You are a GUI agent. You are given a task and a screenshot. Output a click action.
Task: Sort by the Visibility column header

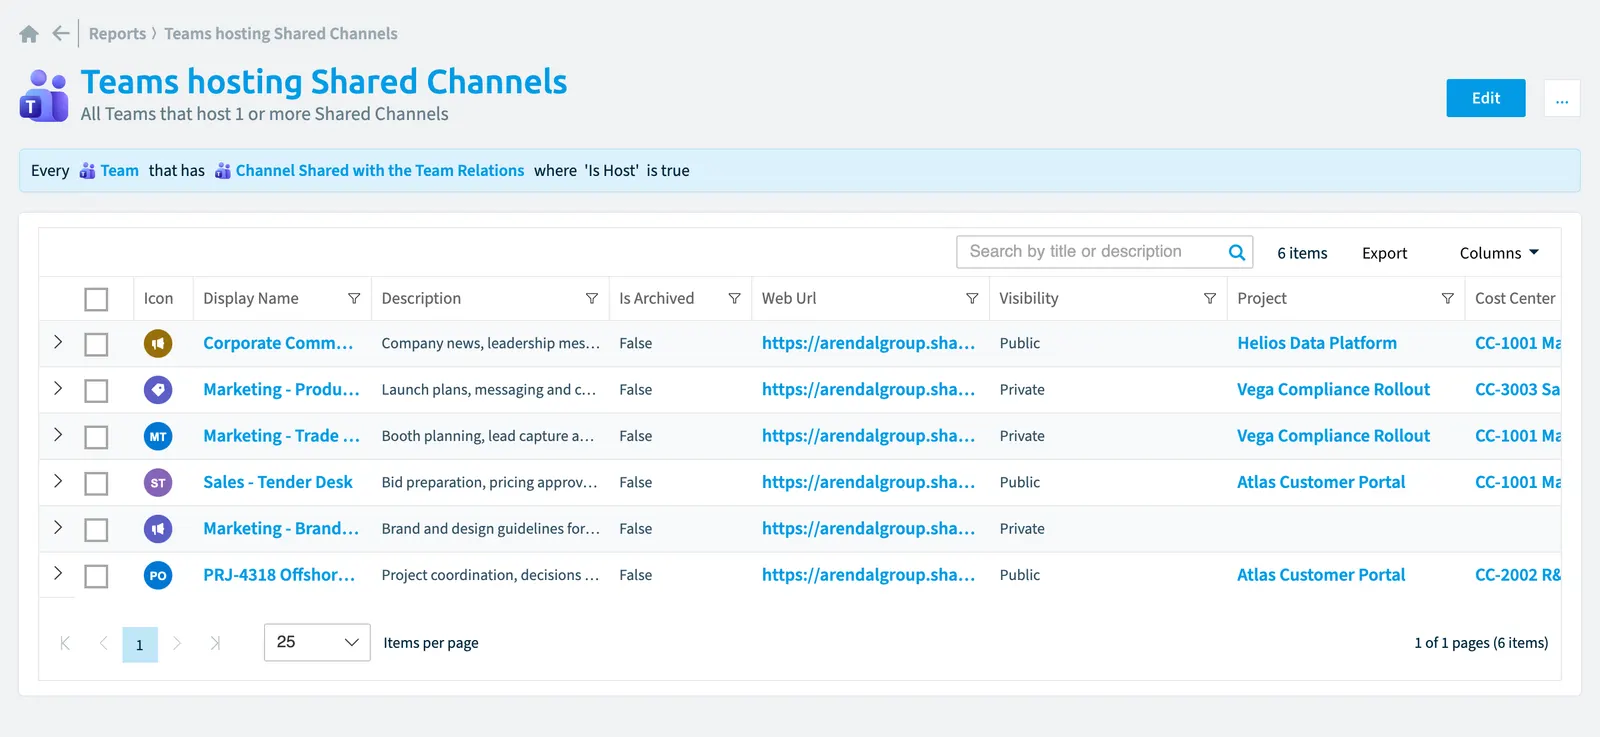pos(1028,298)
